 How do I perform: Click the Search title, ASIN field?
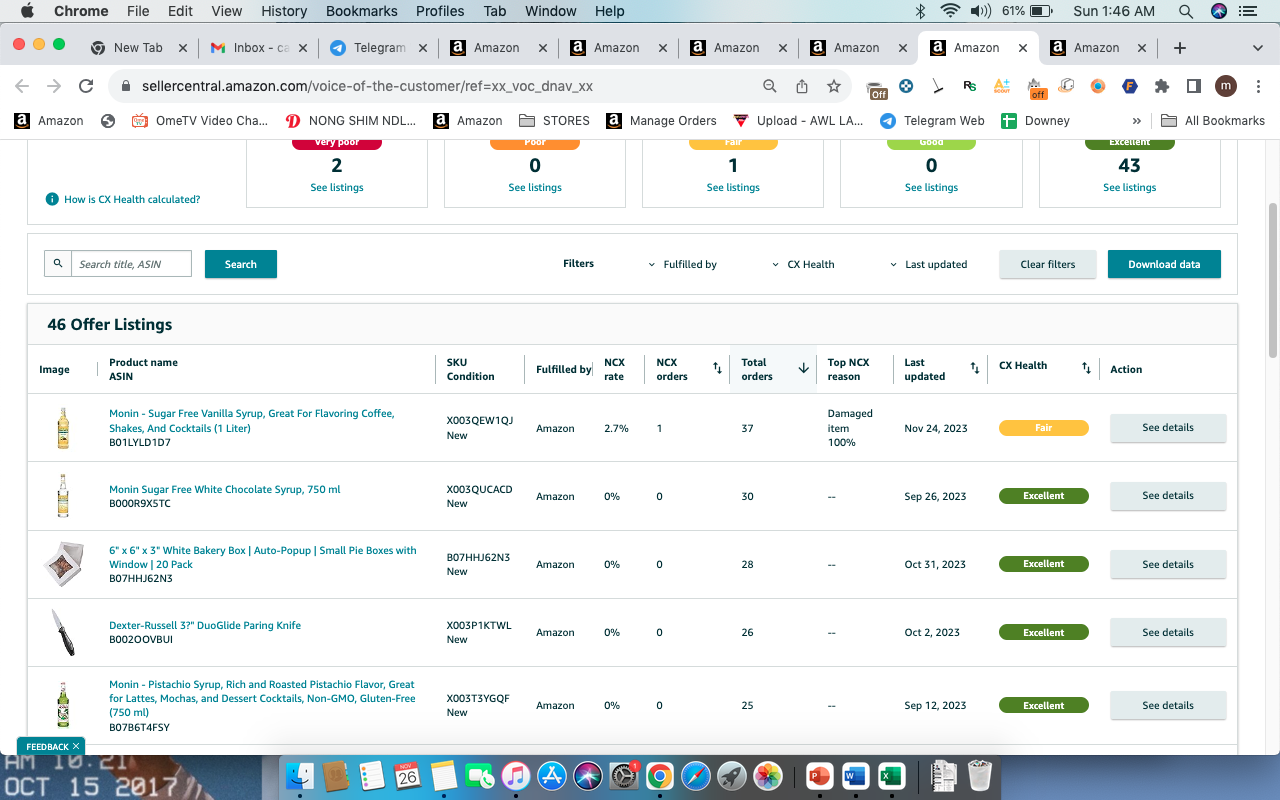(131, 264)
